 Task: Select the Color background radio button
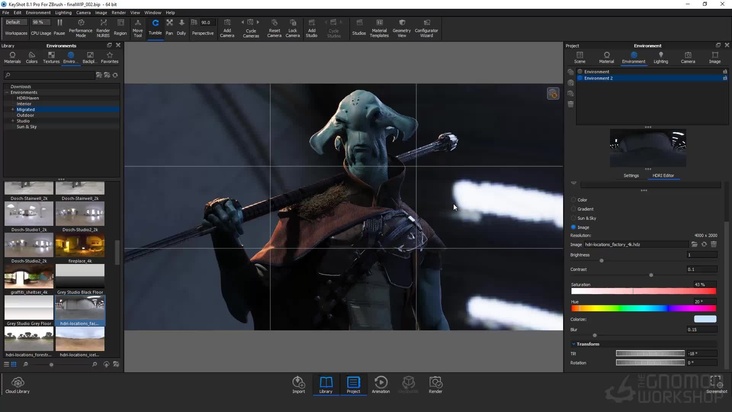point(573,199)
